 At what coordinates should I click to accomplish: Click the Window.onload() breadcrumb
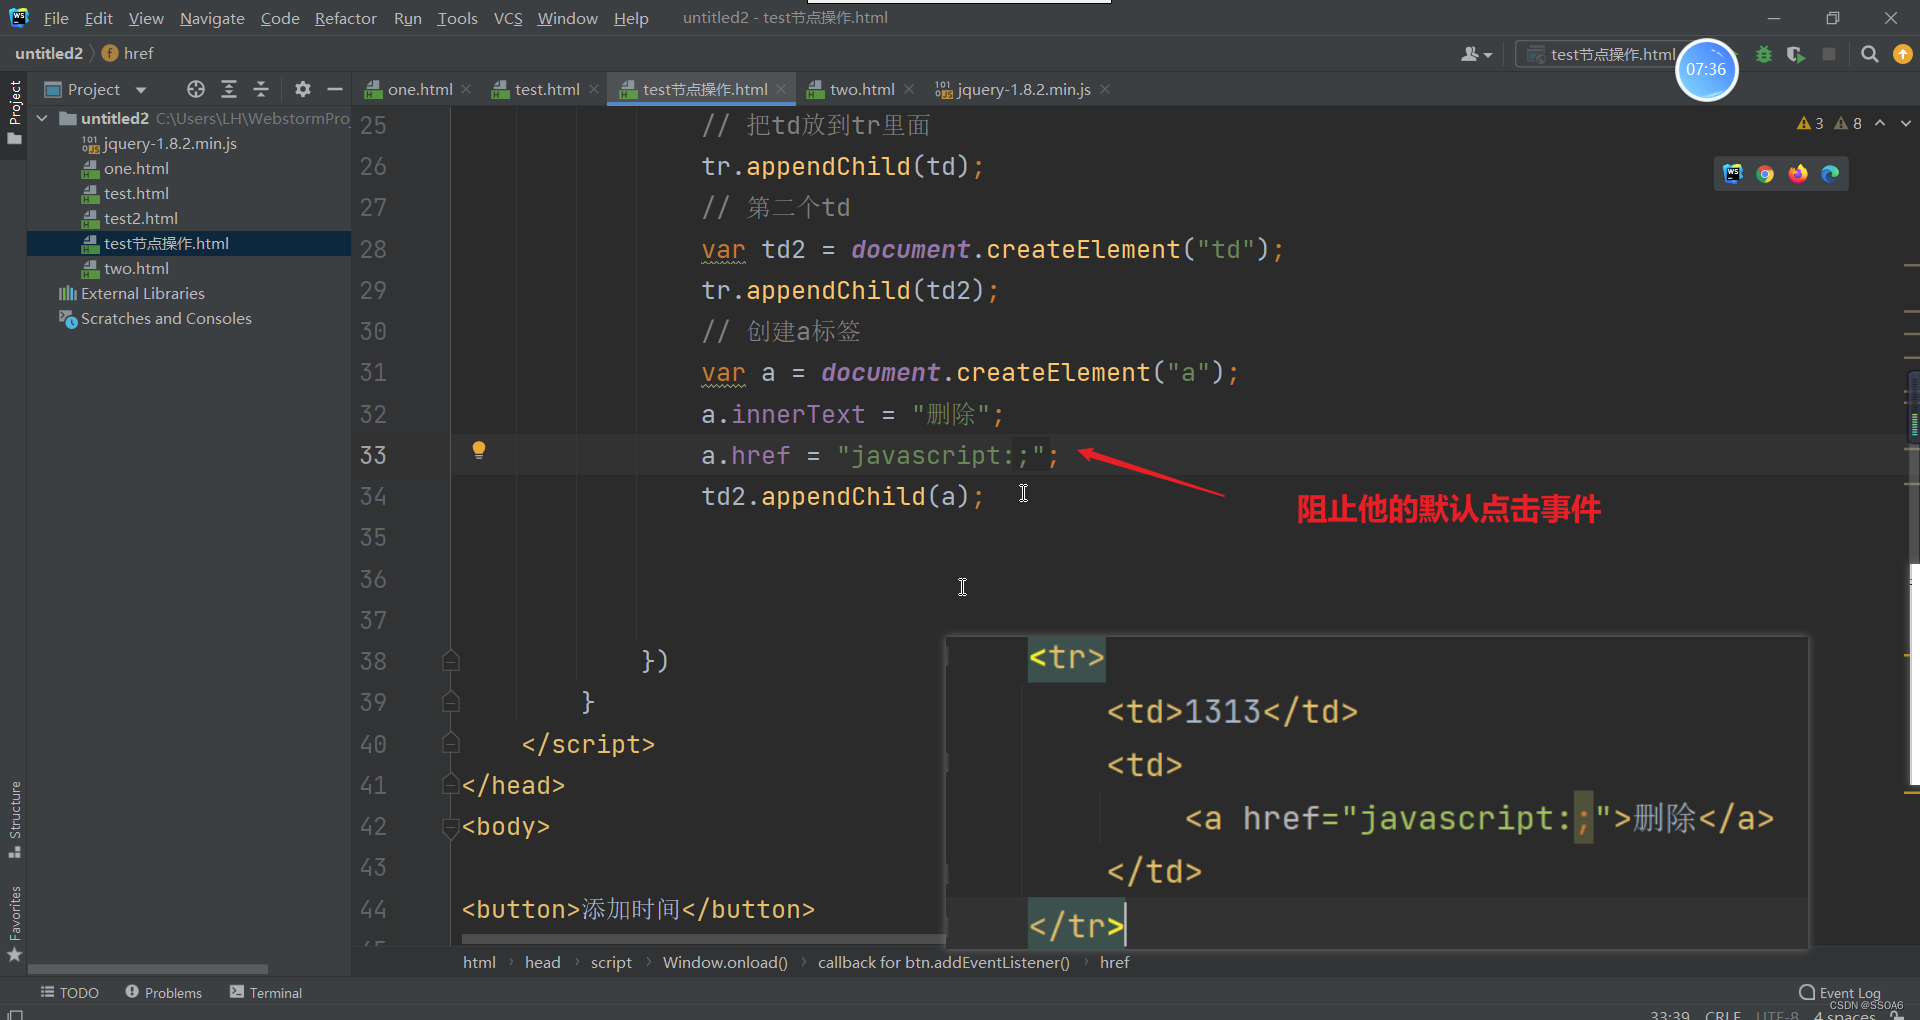point(725,962)
